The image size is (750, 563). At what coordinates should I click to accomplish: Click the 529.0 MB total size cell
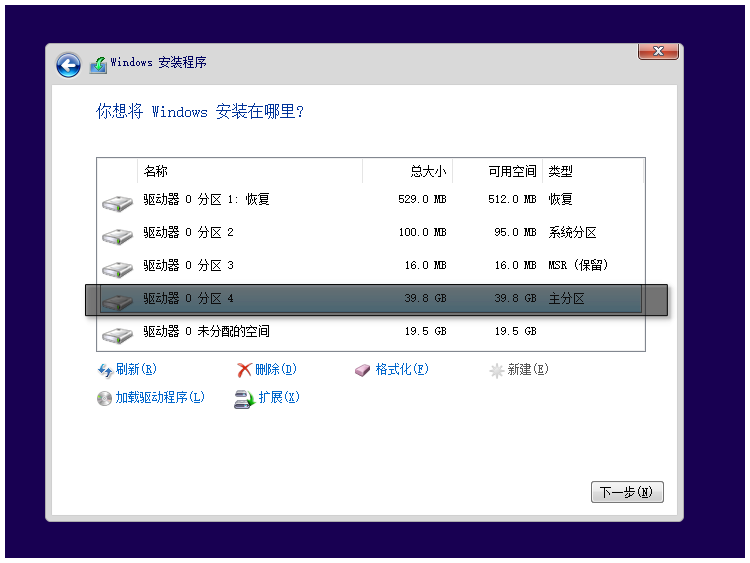[x=422, y=199]
